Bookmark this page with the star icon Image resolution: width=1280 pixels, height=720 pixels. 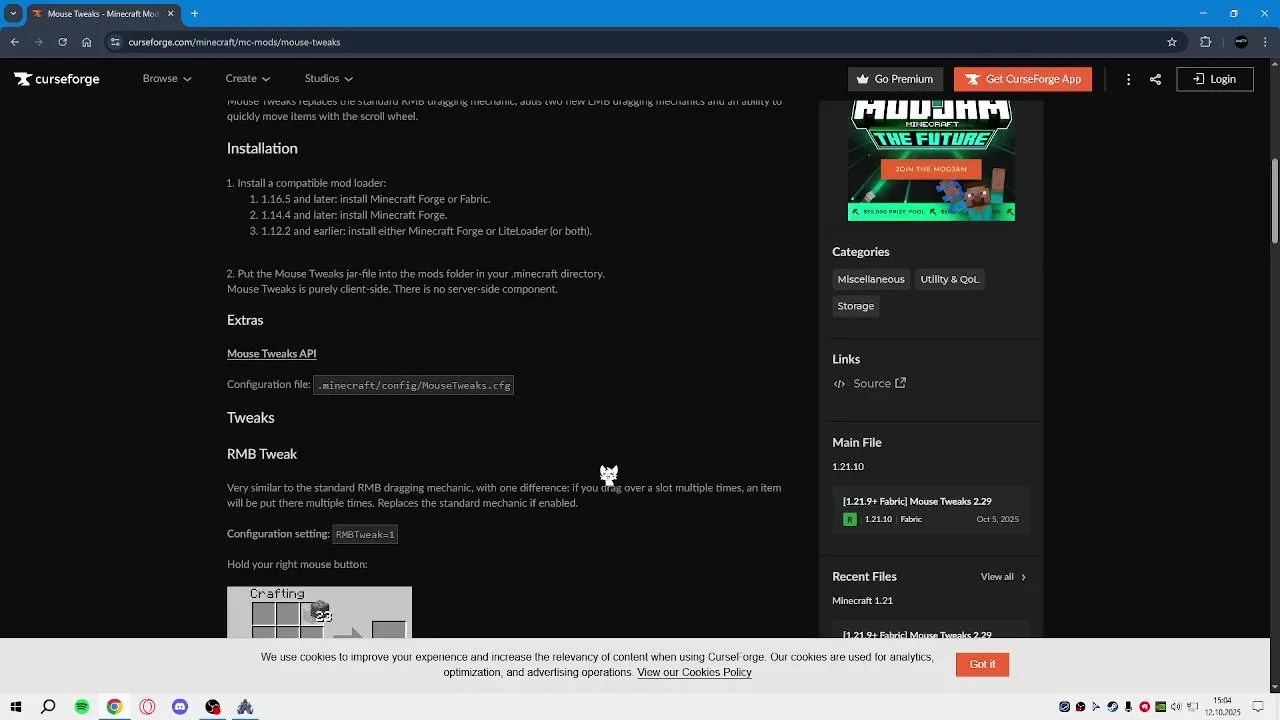(x=1172, y=42)
